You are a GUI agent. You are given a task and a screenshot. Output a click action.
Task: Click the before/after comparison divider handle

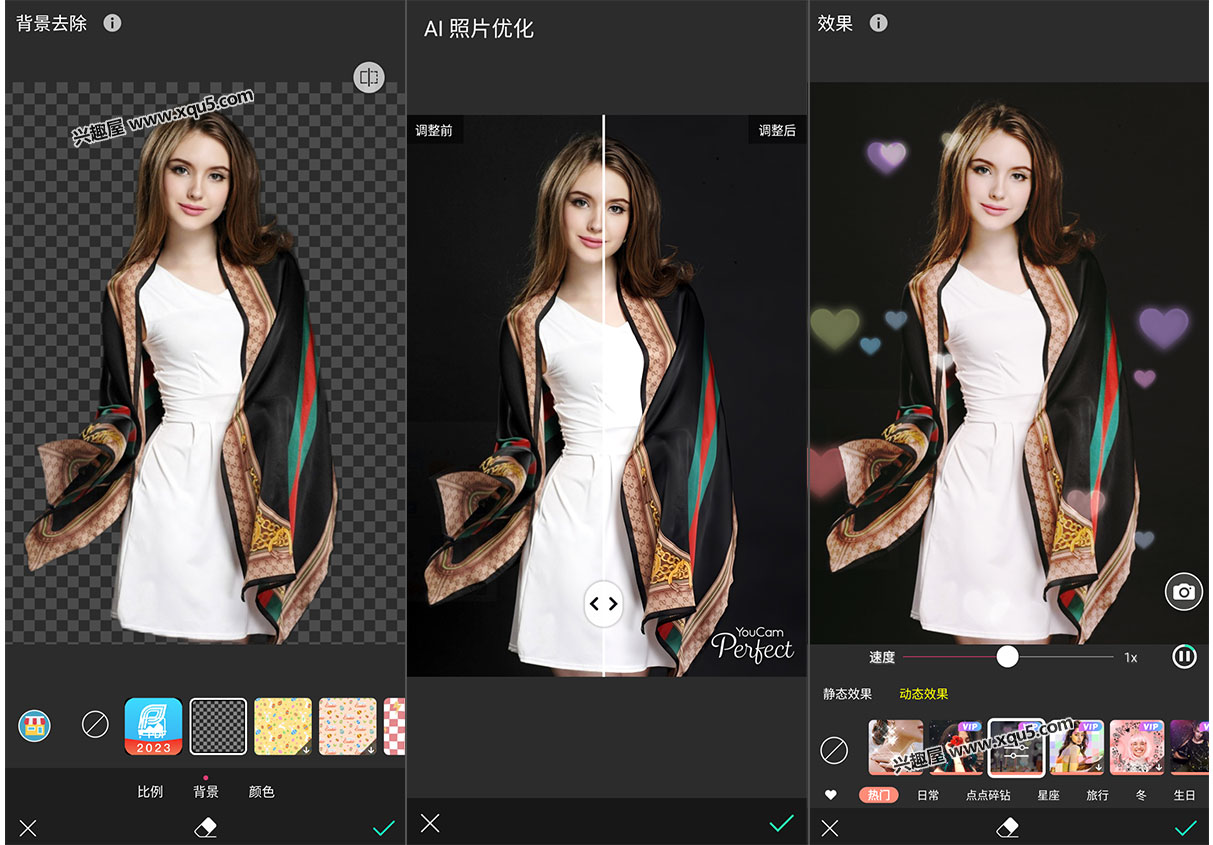pyautogui.click(x=603, y=604)
